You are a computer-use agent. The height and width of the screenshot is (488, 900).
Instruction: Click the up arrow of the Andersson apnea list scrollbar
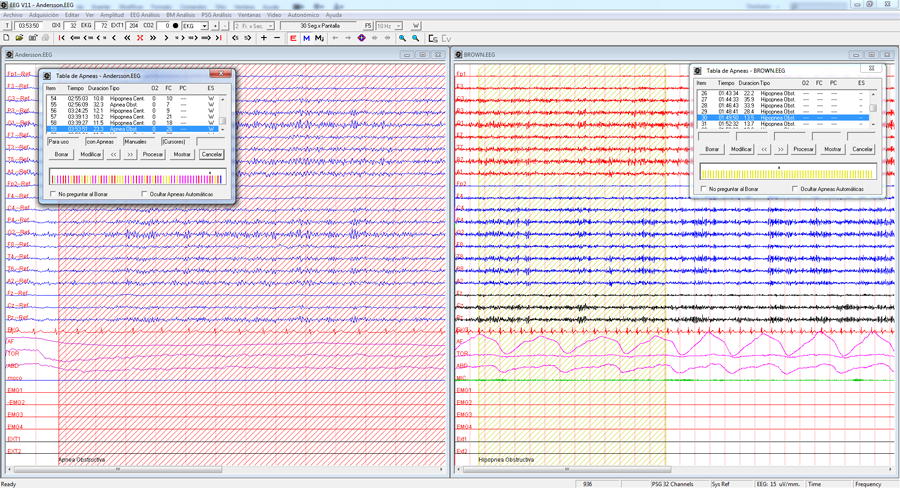pos(223,99)
